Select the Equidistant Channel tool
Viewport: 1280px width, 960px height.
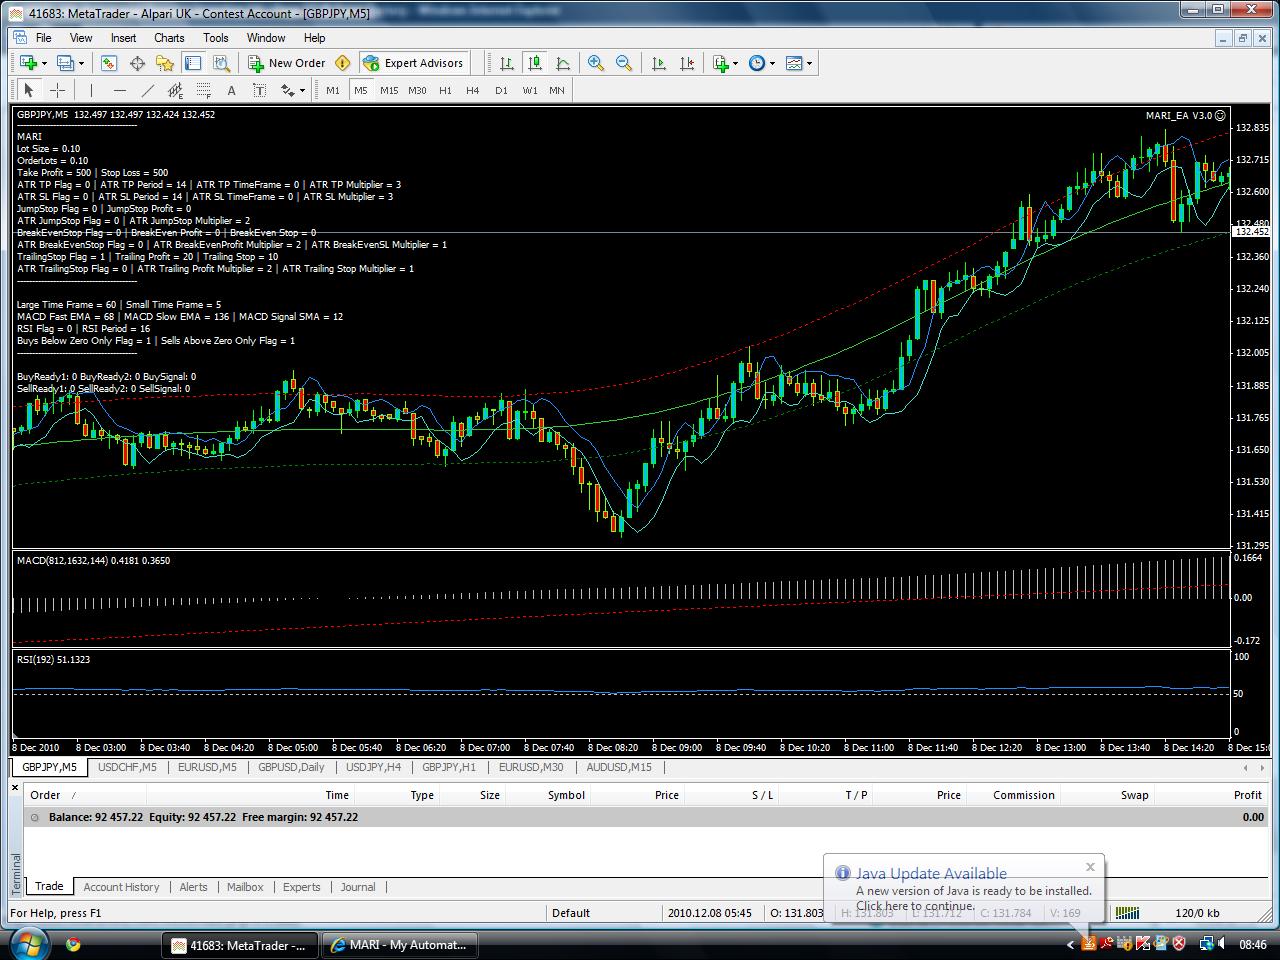click(175, 90)
